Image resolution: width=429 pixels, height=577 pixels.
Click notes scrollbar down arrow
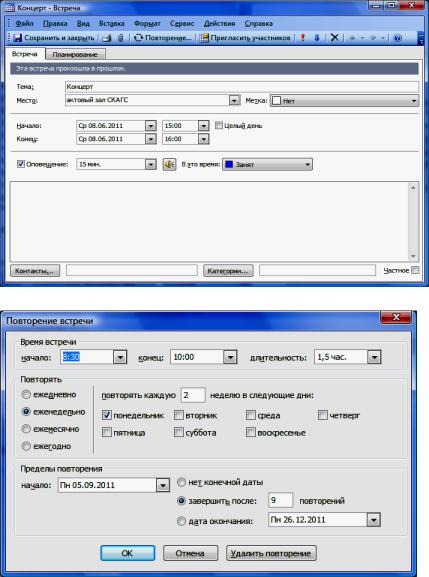click(413, 256)
